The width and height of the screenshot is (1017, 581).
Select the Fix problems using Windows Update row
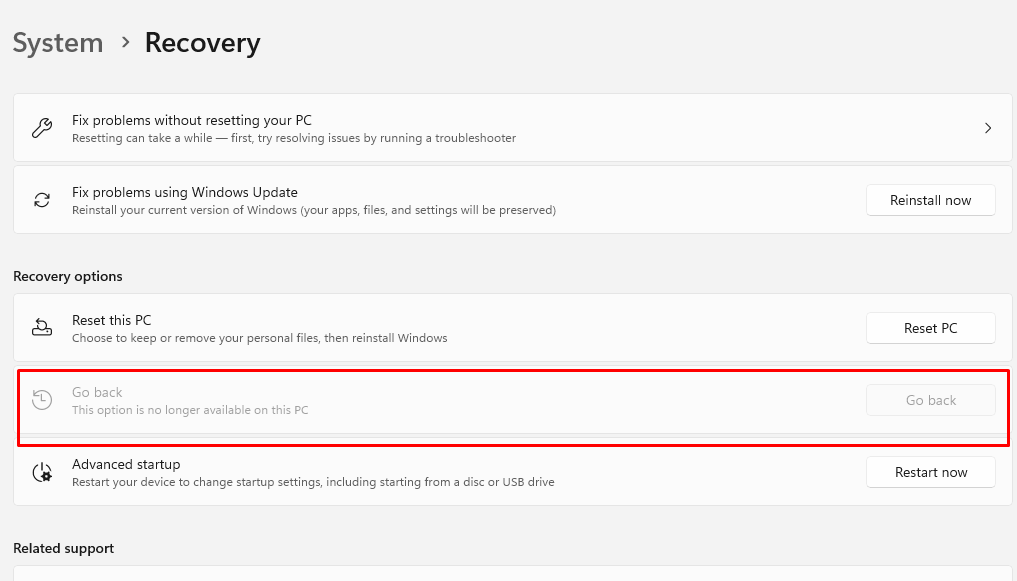pyautogui.click(x=512, y=200)
